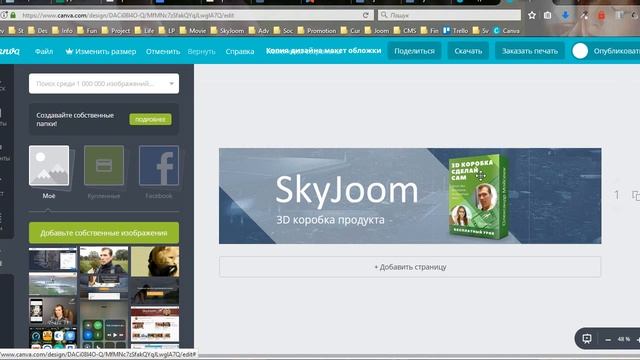Expand the image search dropdown arrow
Screen dimensions: 640x360
pos(172,84)
